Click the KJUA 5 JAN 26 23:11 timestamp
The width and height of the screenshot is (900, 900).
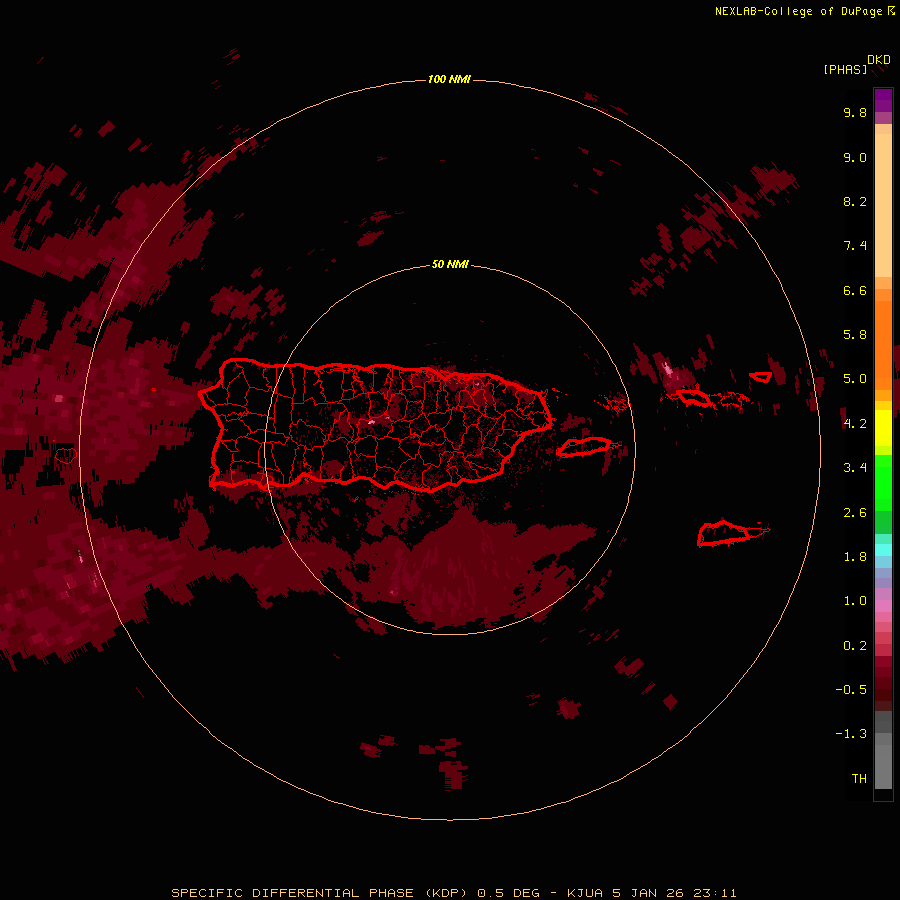click(652, 893)
